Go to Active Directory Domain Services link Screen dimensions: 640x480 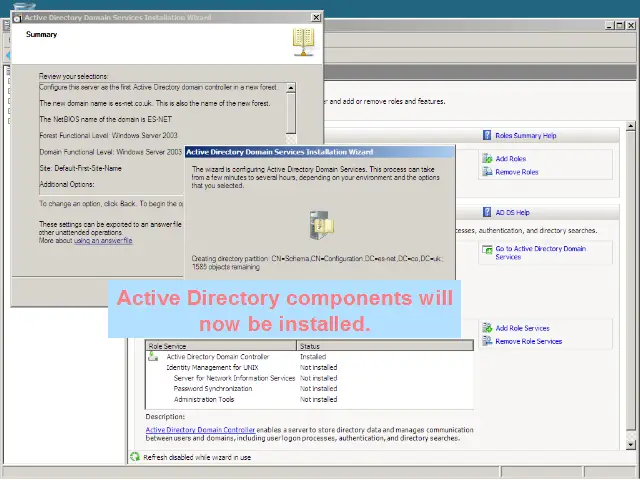(x=540, y=249)
